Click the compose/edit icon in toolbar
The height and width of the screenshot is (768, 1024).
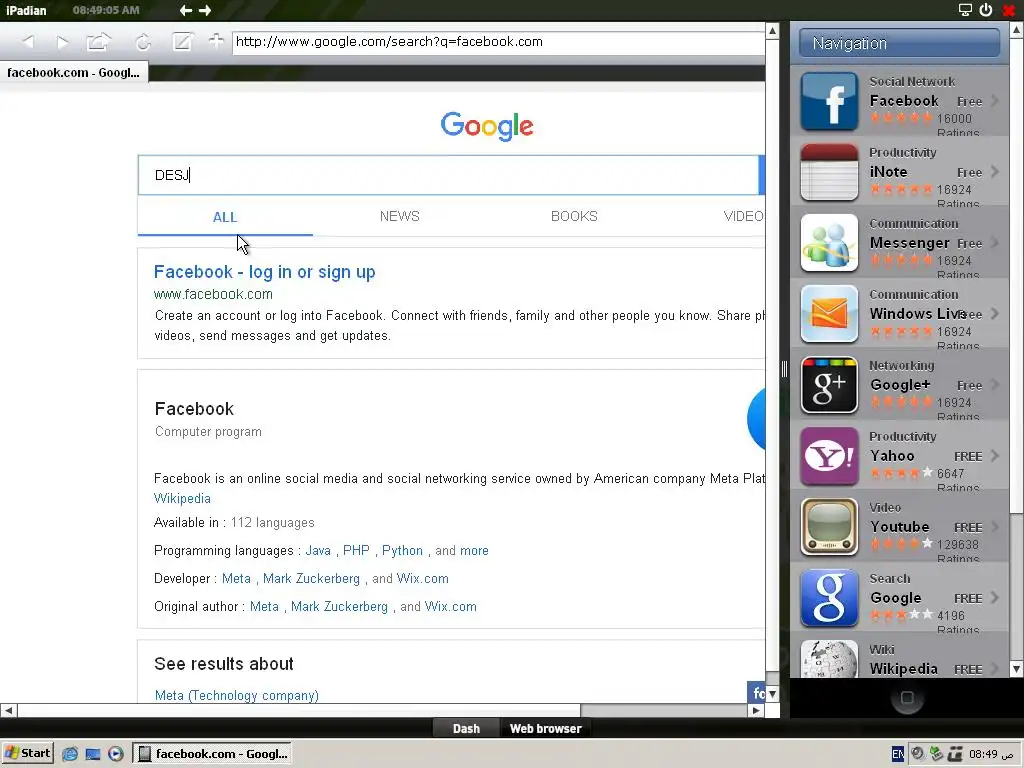tap(182, 42)
